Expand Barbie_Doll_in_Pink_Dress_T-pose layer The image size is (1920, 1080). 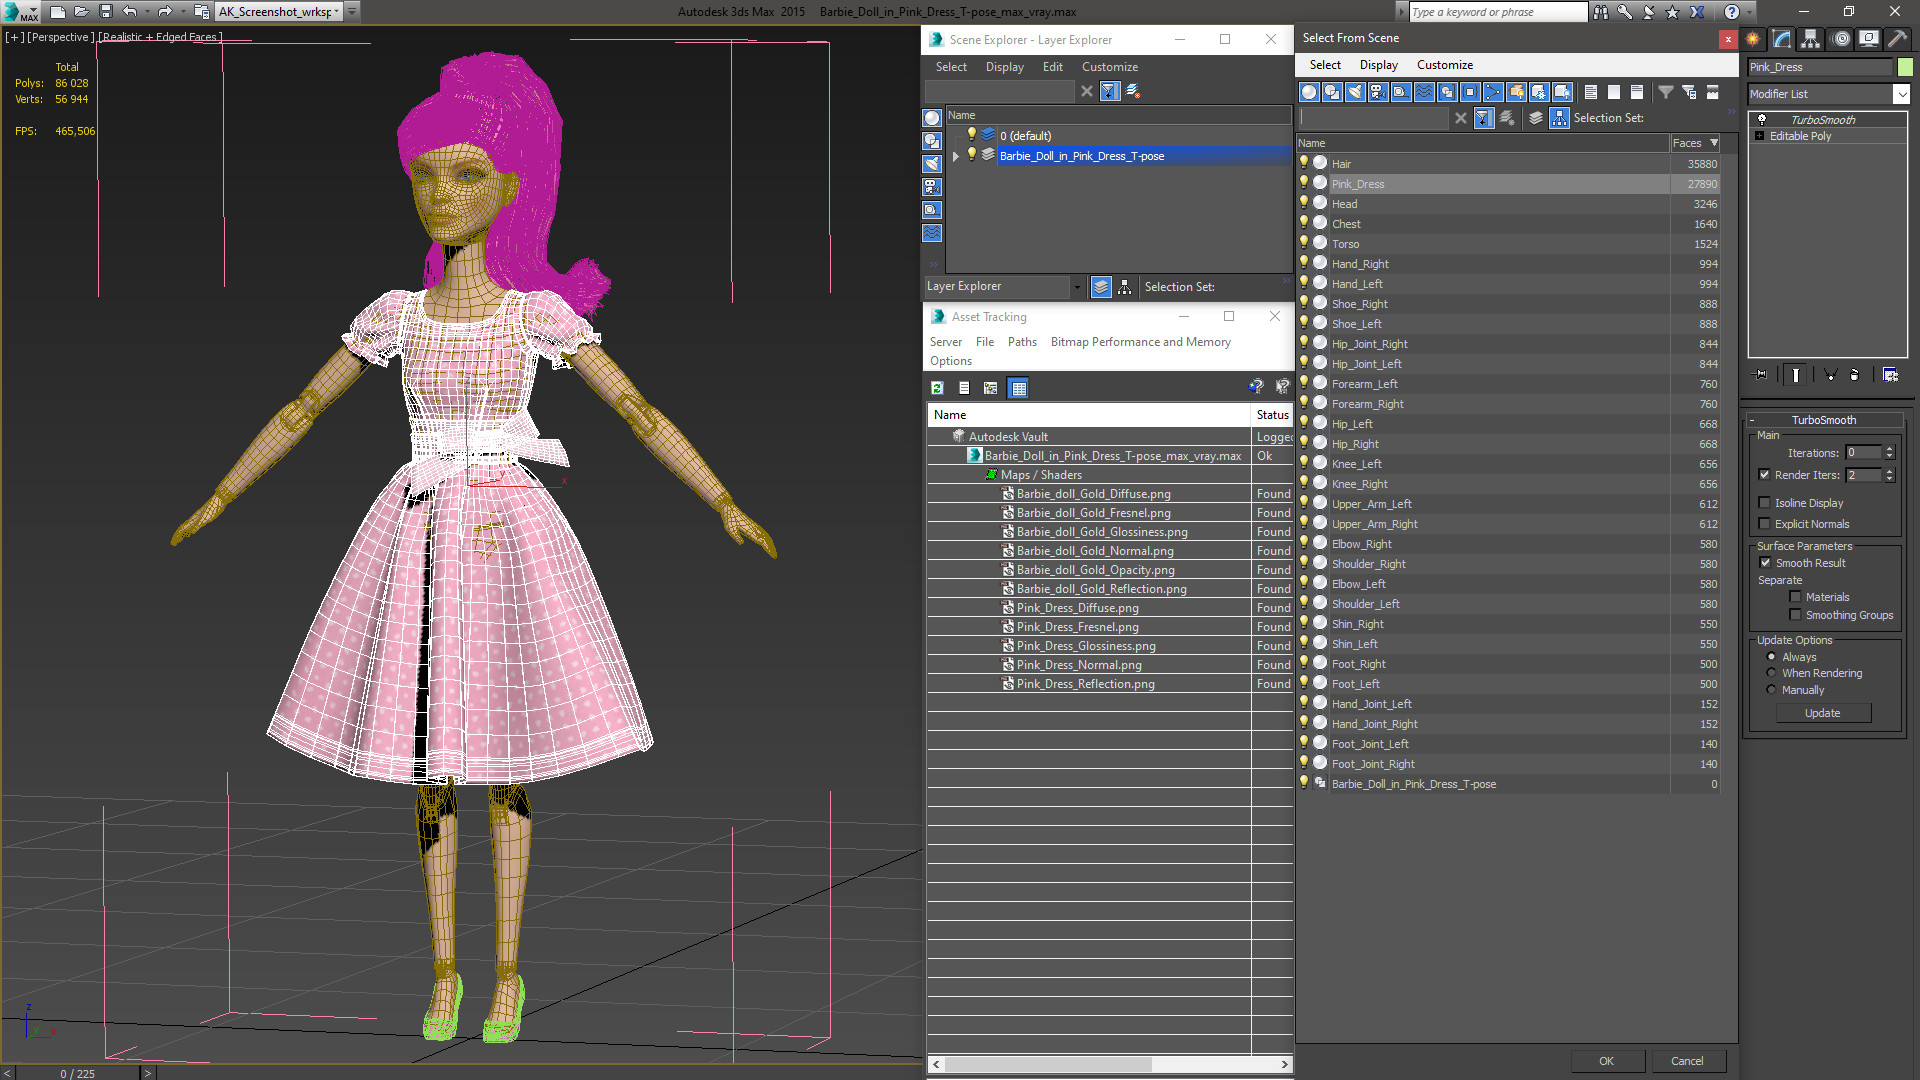956,156
